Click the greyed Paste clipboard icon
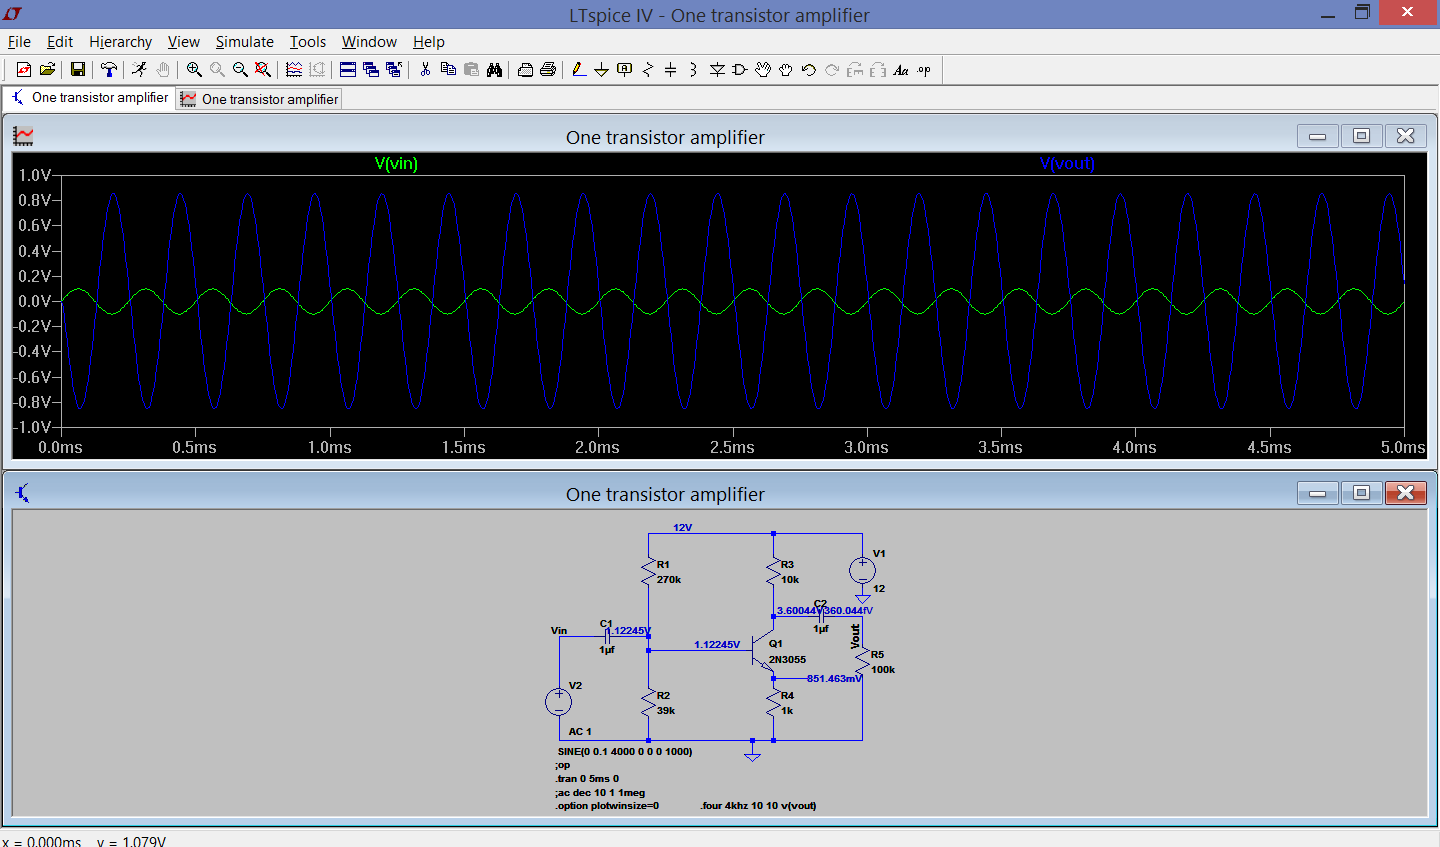 (471, 69)
